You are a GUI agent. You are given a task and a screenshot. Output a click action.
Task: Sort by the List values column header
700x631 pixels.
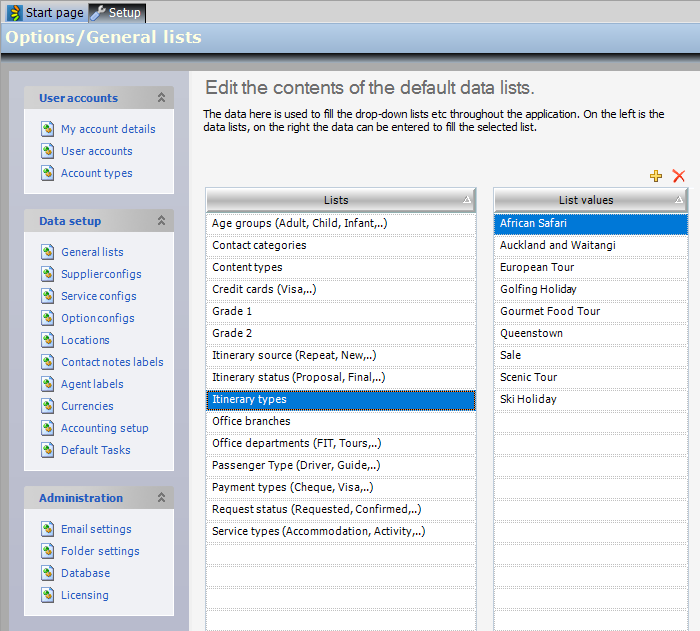pos(586,200)
